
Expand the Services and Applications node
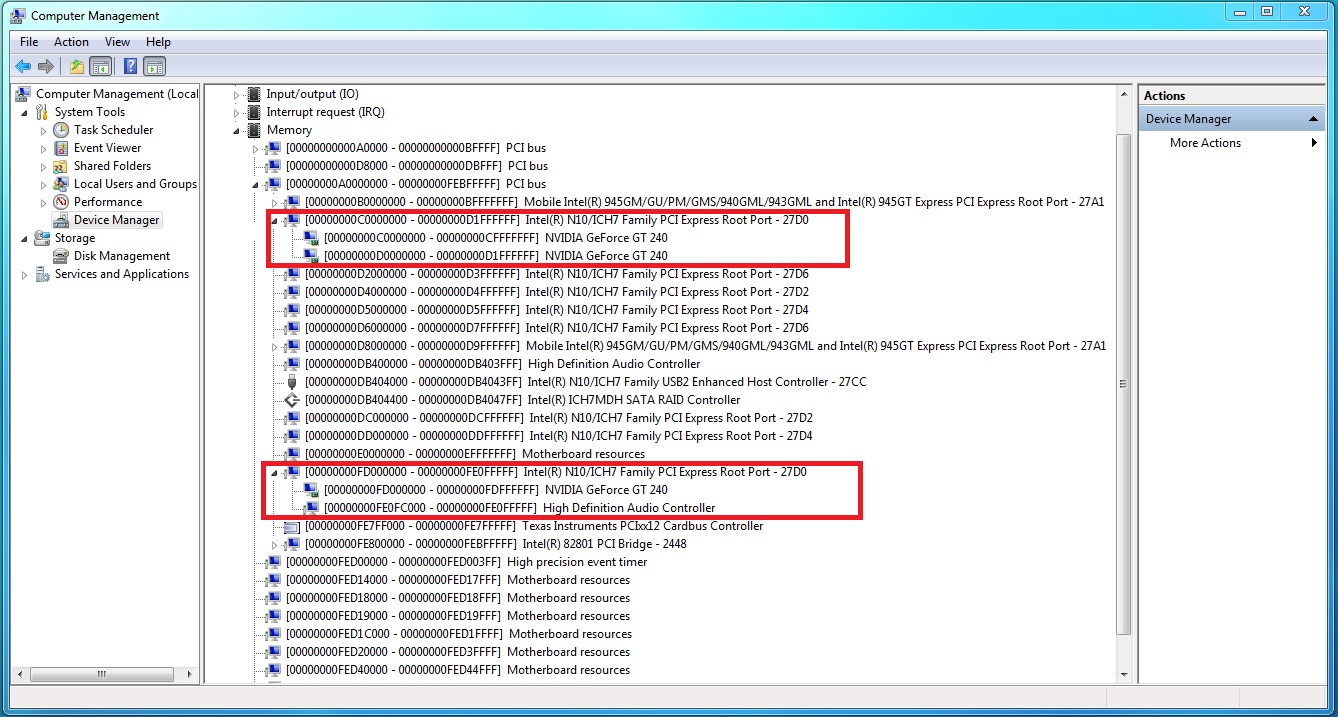point(24,274)
